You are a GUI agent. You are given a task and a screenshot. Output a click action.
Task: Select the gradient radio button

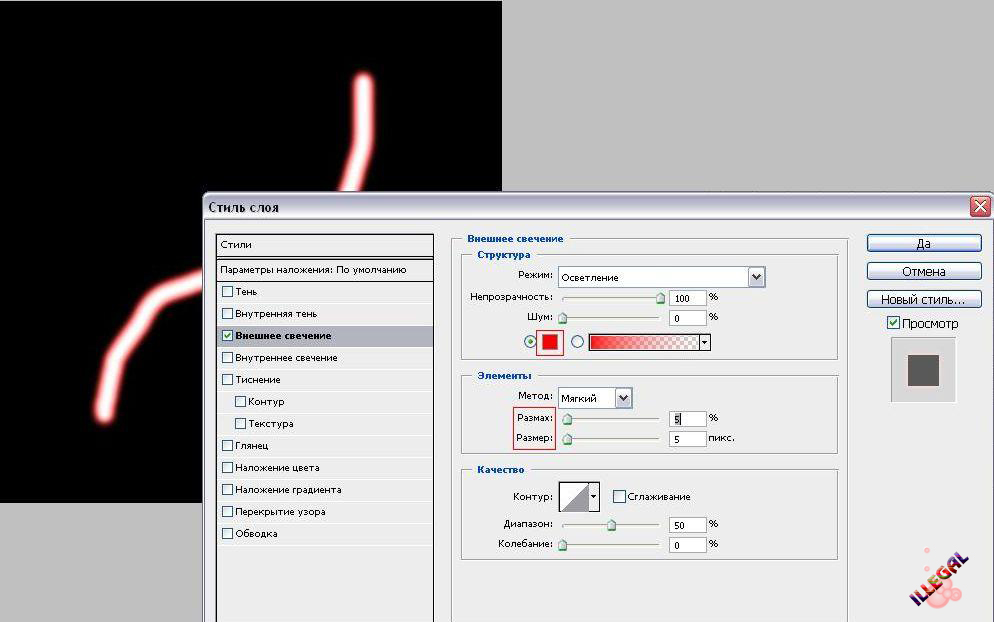[577, 342]
